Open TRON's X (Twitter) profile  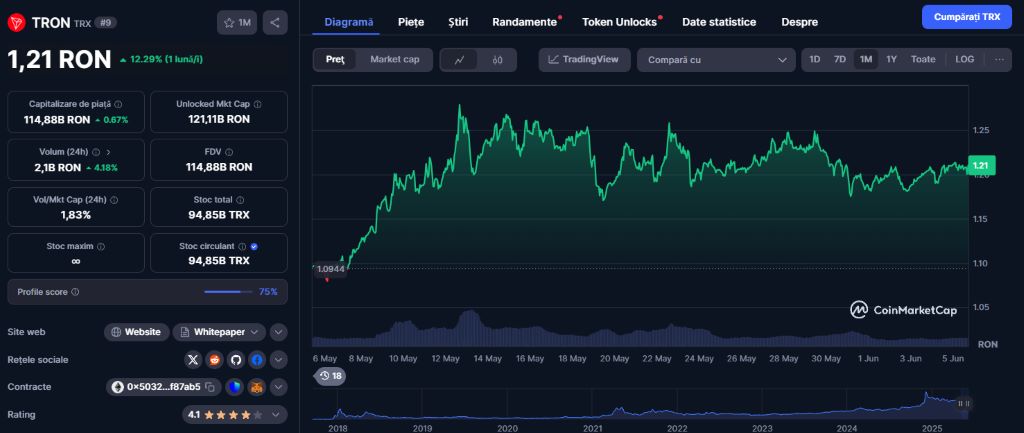pos(194,359)
